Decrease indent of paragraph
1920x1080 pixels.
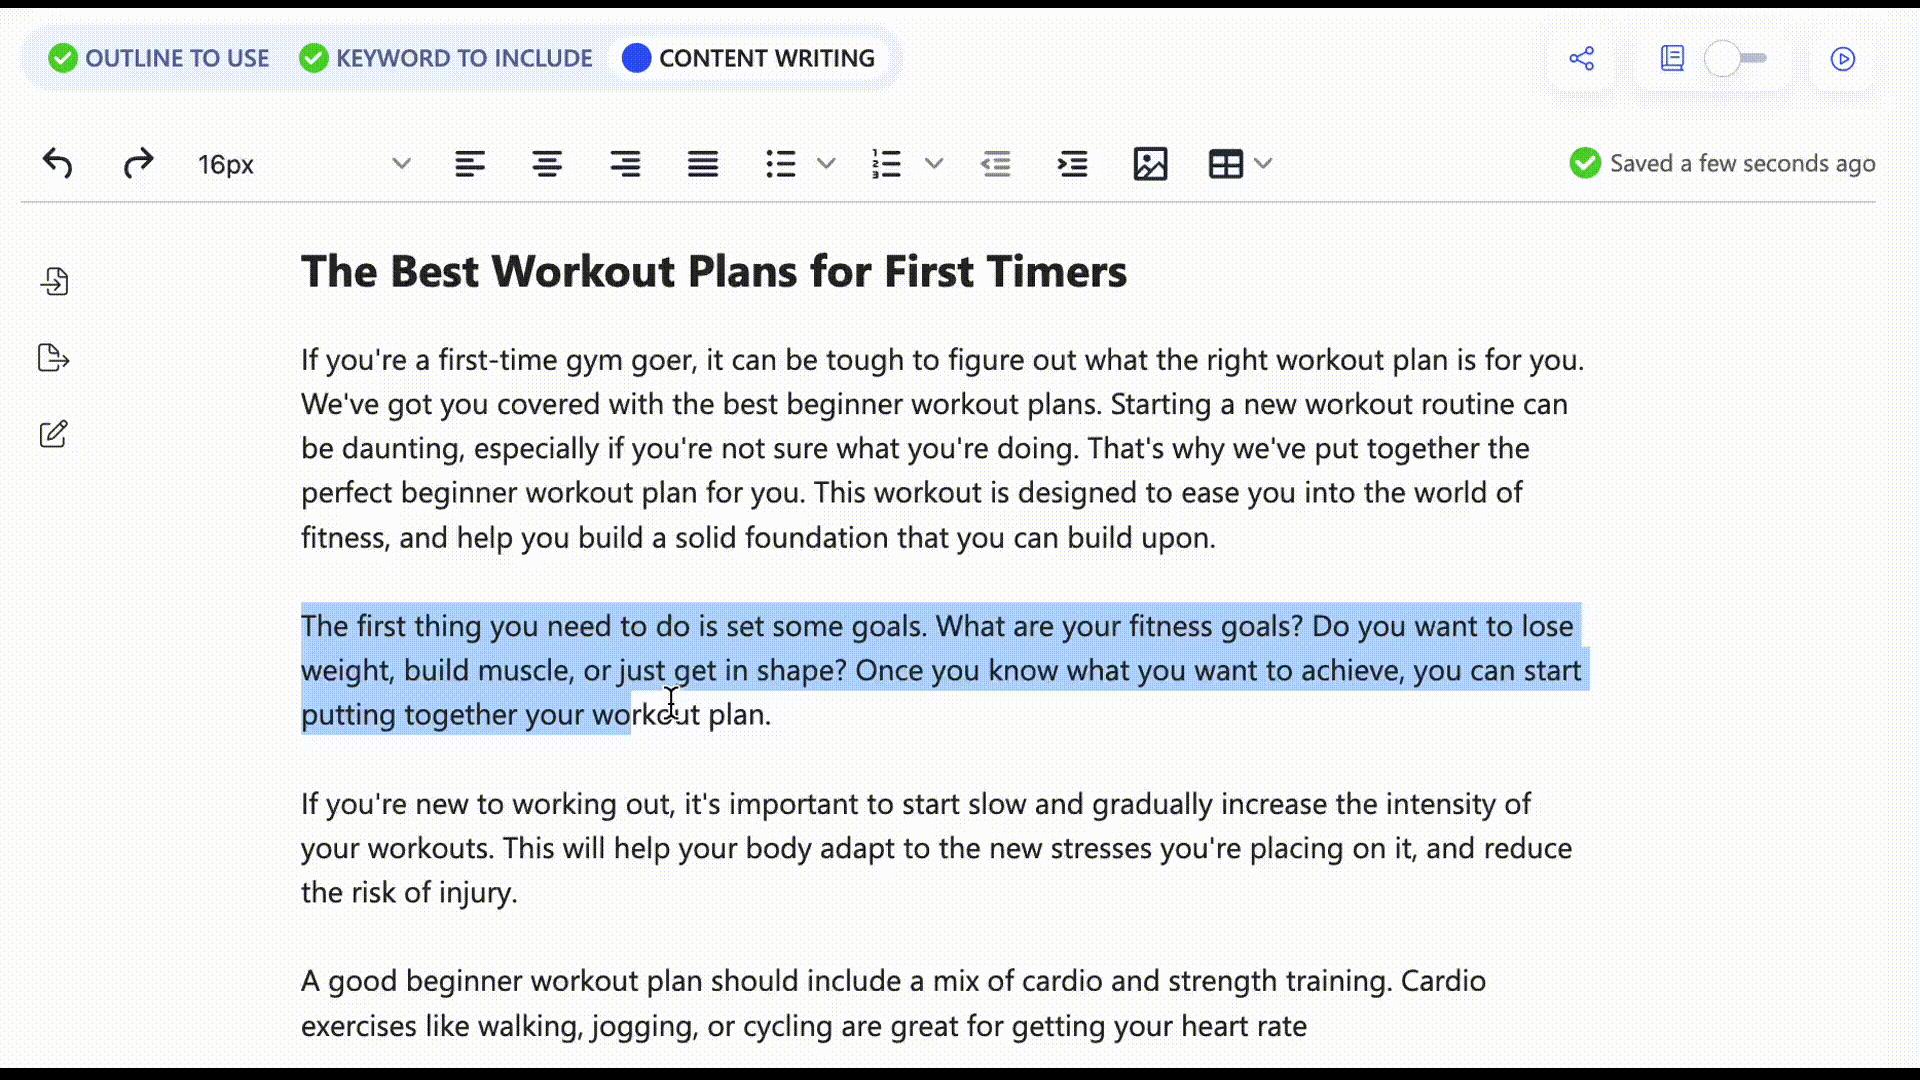996,163
